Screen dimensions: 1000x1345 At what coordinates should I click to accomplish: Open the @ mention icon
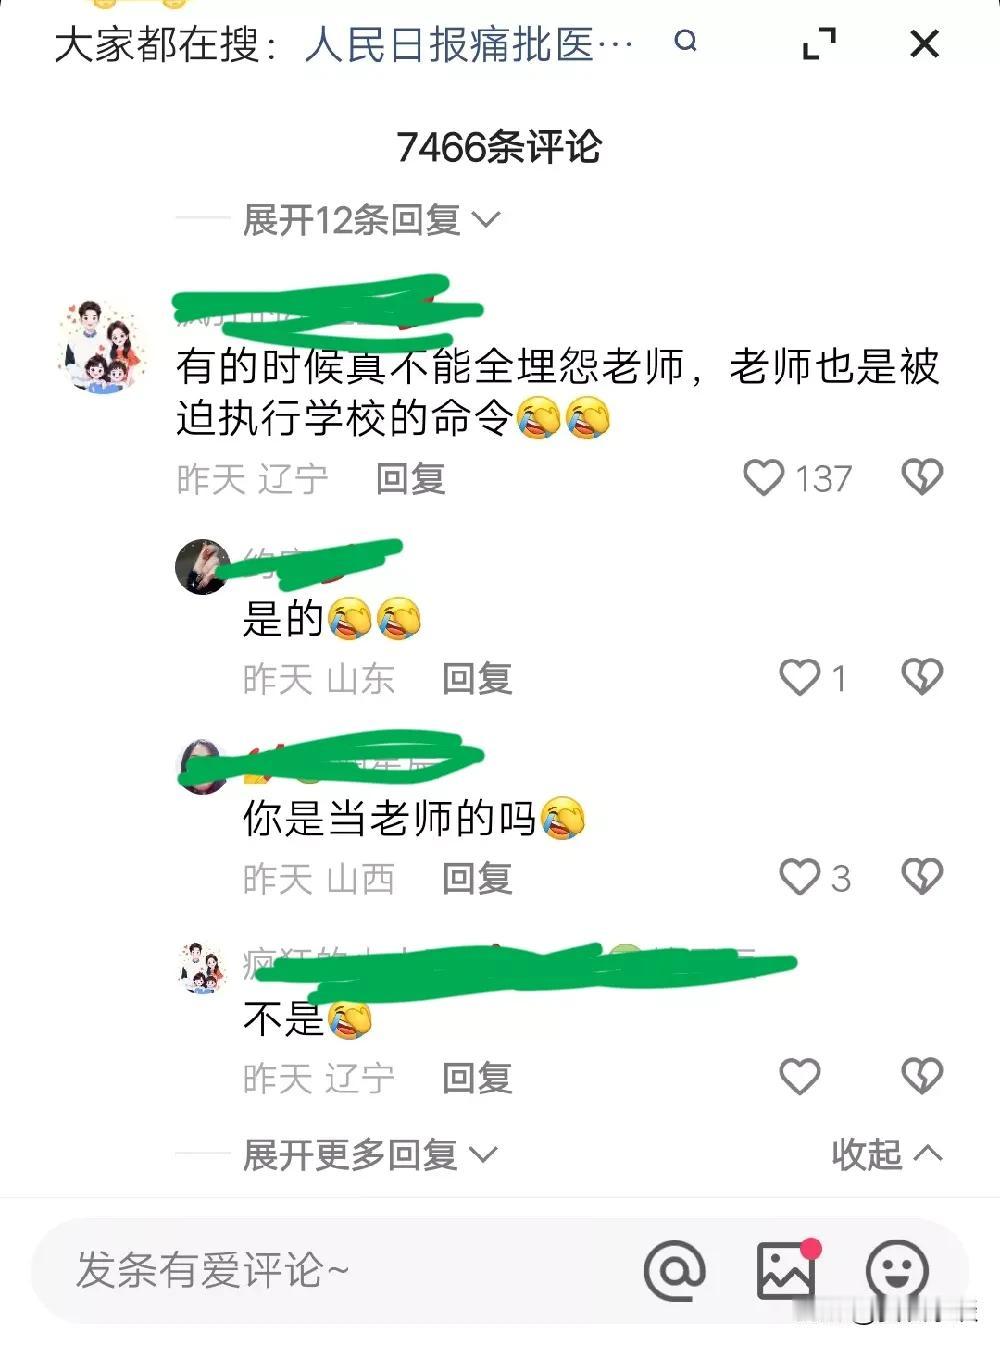pyautogui.click(x=675, y=1270)
